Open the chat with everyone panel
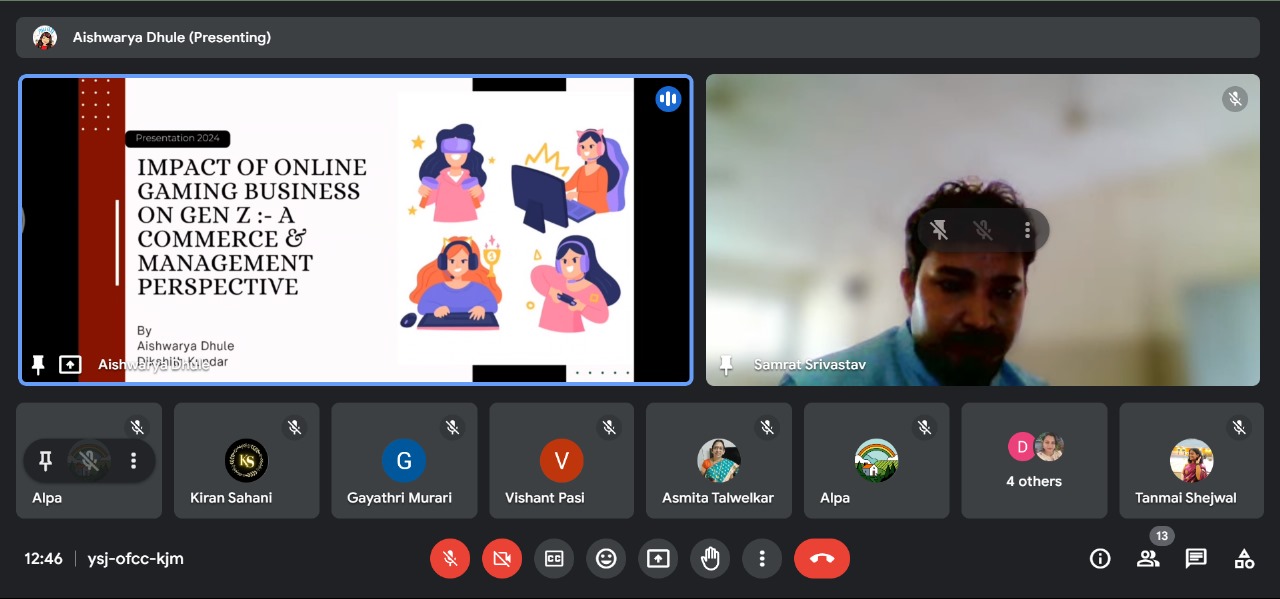Viewport: 1280px width, 599px height. (1196, 559)
